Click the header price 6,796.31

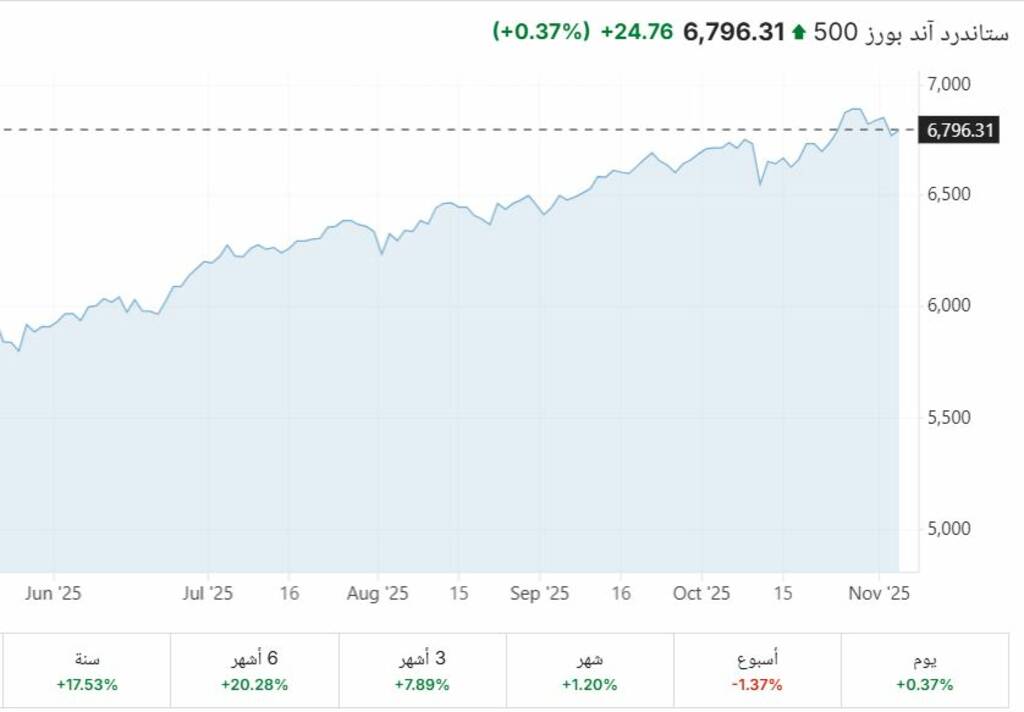coord(733,32)
